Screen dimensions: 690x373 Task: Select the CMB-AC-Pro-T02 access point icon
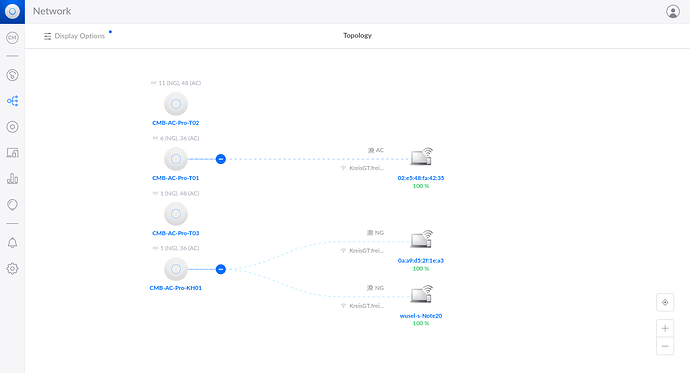pyautogui.click(x=176, y=104)
